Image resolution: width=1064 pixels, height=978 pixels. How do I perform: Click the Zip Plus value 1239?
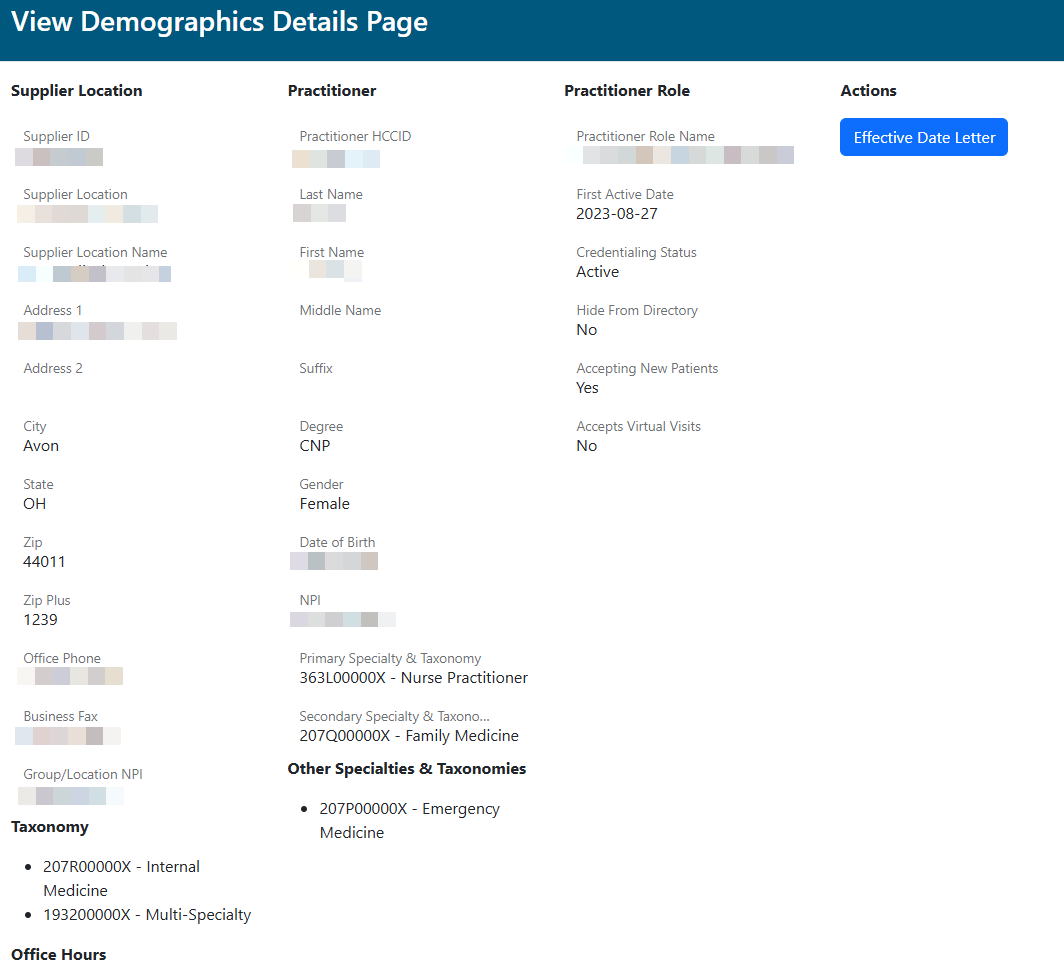point(40,620)
